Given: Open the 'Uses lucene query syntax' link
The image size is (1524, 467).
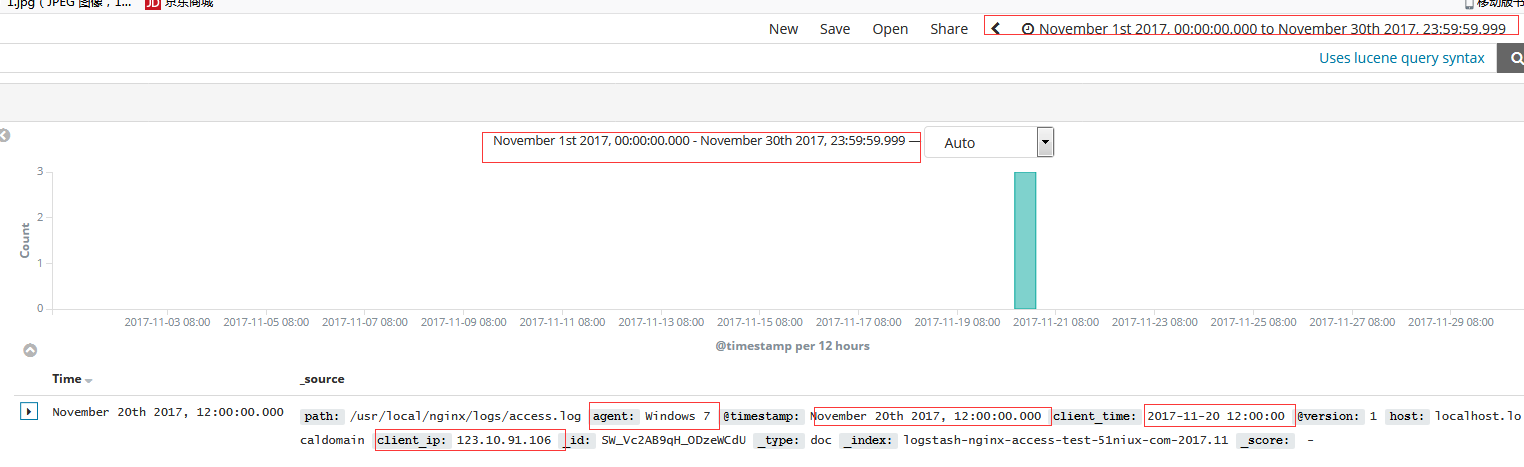Looking at the screenshot, I should tap(1401, 58).
